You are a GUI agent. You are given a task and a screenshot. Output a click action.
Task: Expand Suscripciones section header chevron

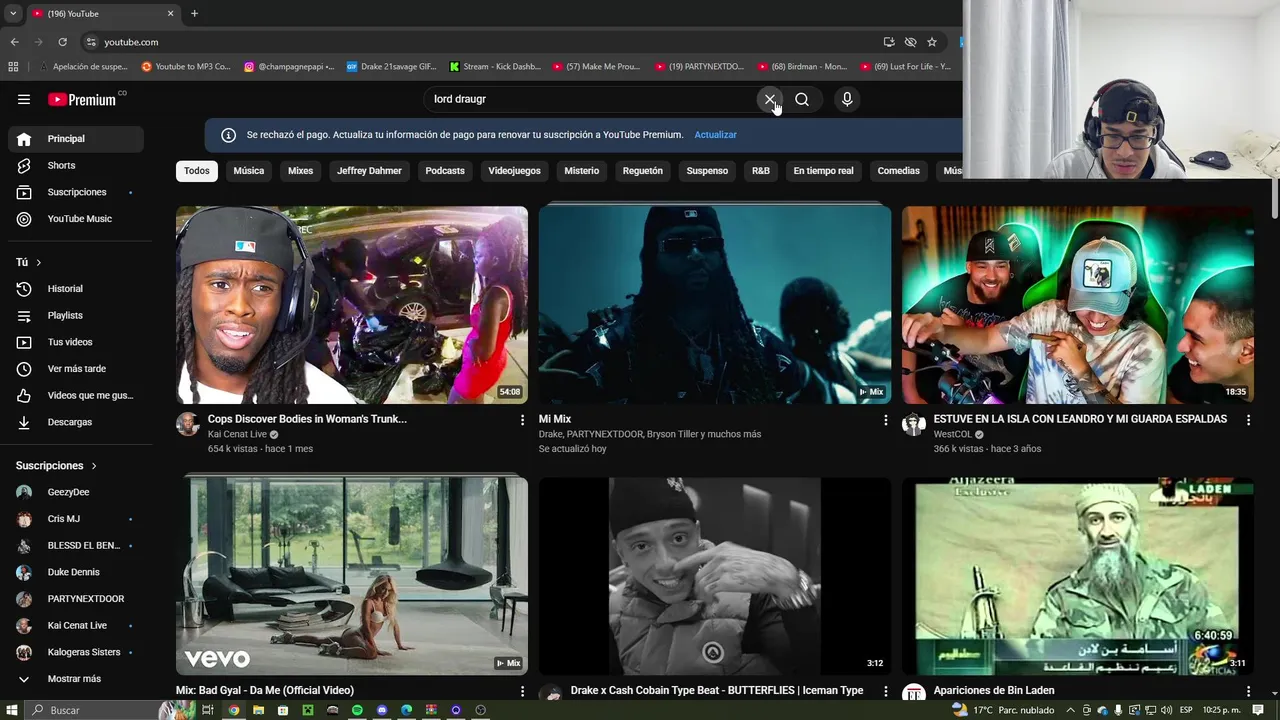94,466
